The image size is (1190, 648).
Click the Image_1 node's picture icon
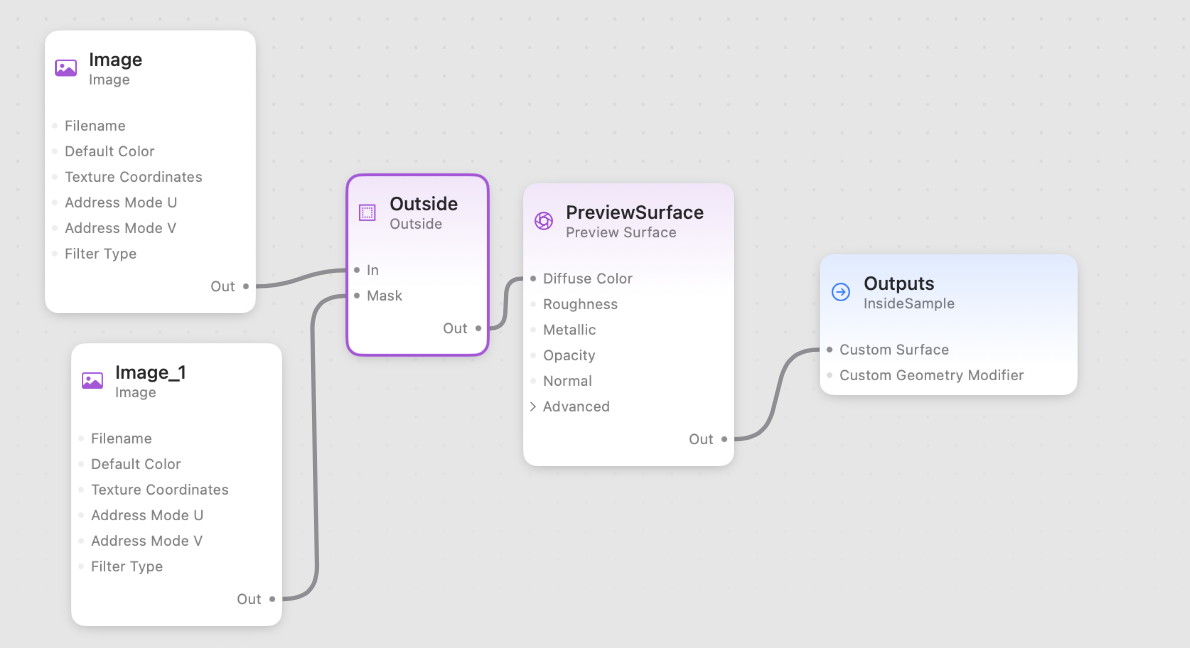click(x=92, y=381)
